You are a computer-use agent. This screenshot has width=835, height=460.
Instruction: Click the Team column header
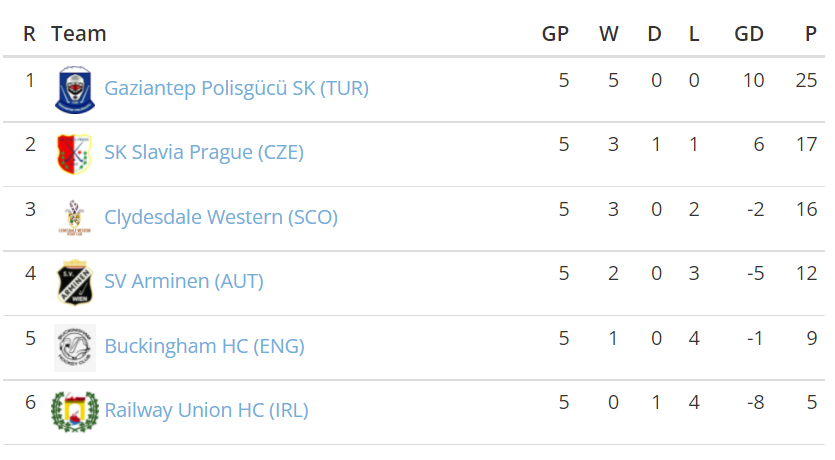click(x=79, y=34)
